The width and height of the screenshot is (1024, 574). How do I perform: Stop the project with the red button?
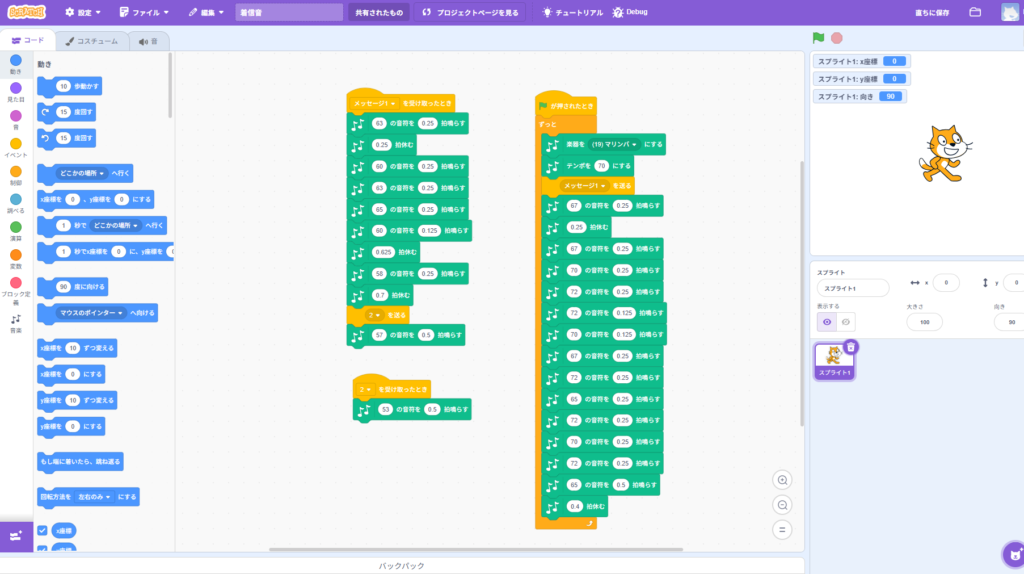click(837, 38)
